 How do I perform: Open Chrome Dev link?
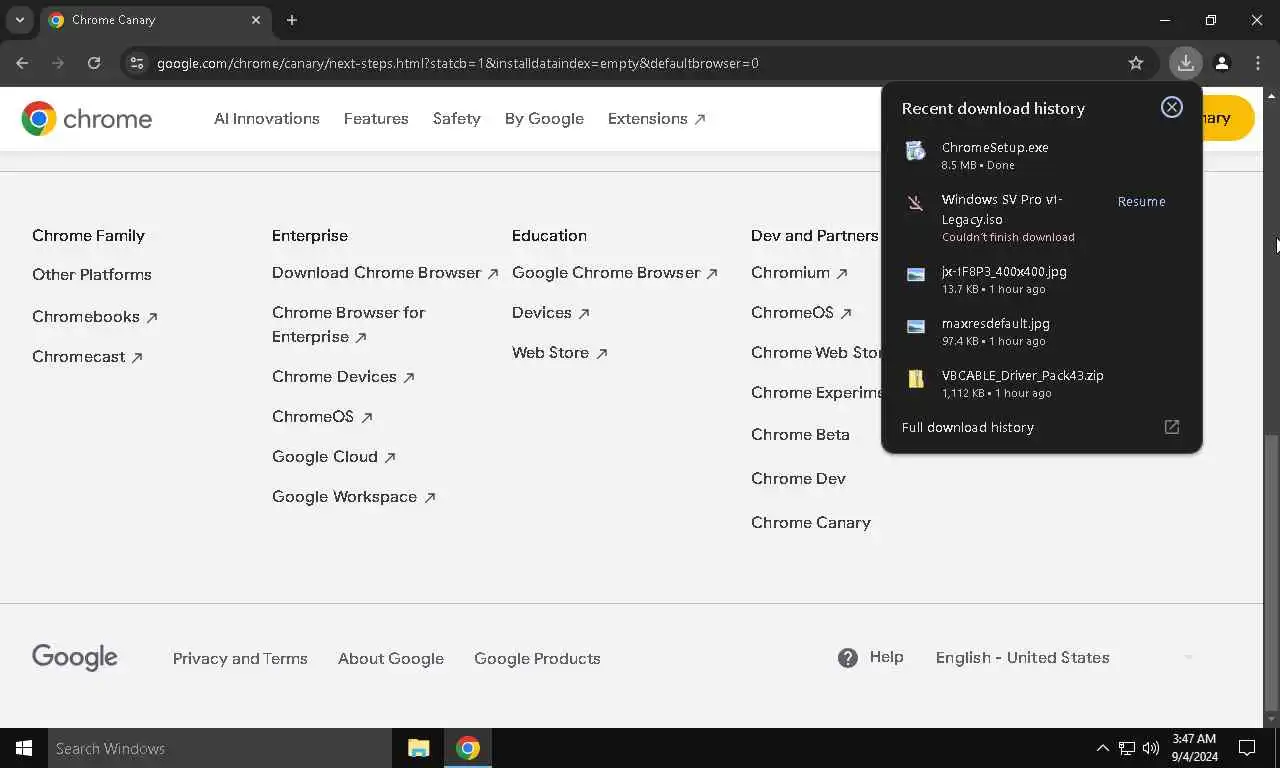(798, 479)
